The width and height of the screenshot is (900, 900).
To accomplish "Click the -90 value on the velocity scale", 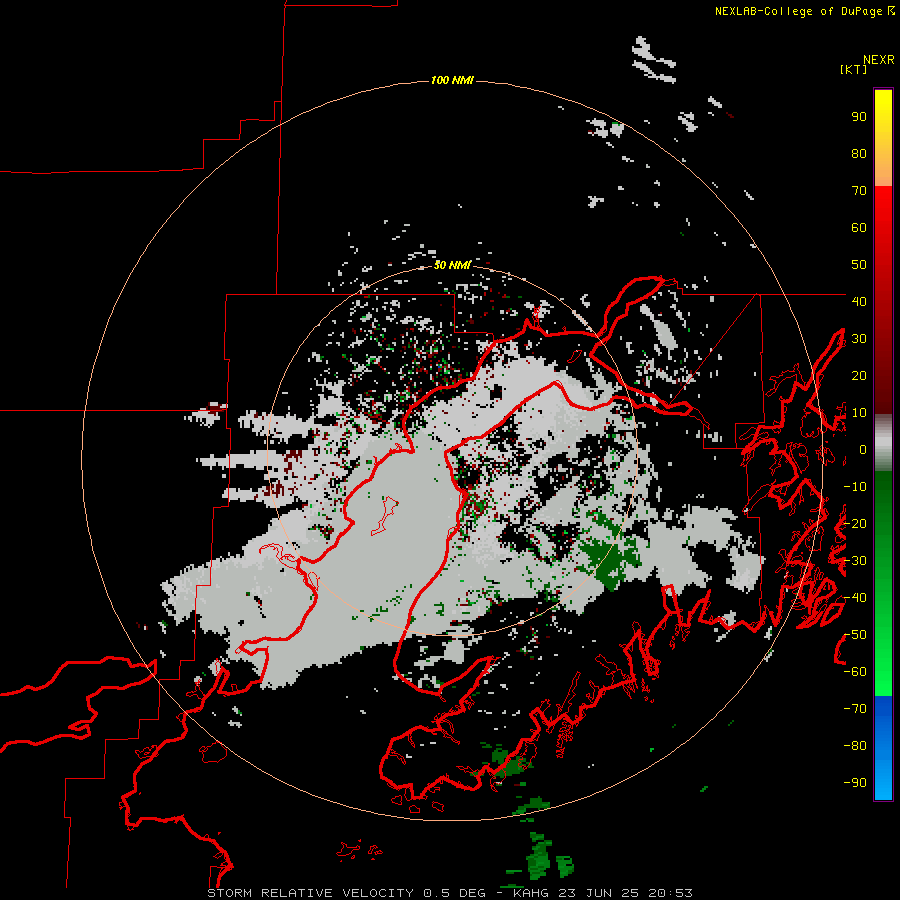I will [855, 782].
